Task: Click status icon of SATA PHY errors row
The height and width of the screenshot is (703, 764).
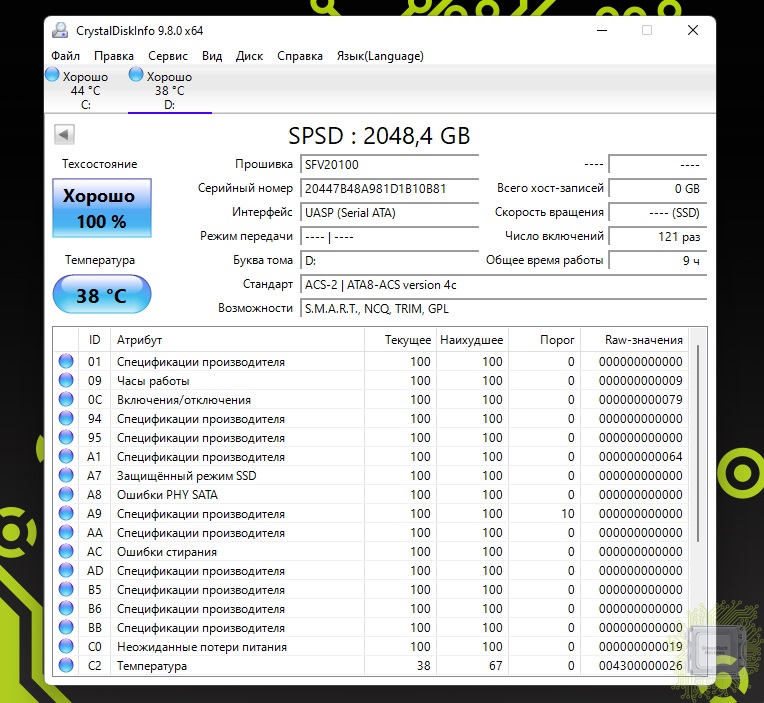Action: pos(66,495)
